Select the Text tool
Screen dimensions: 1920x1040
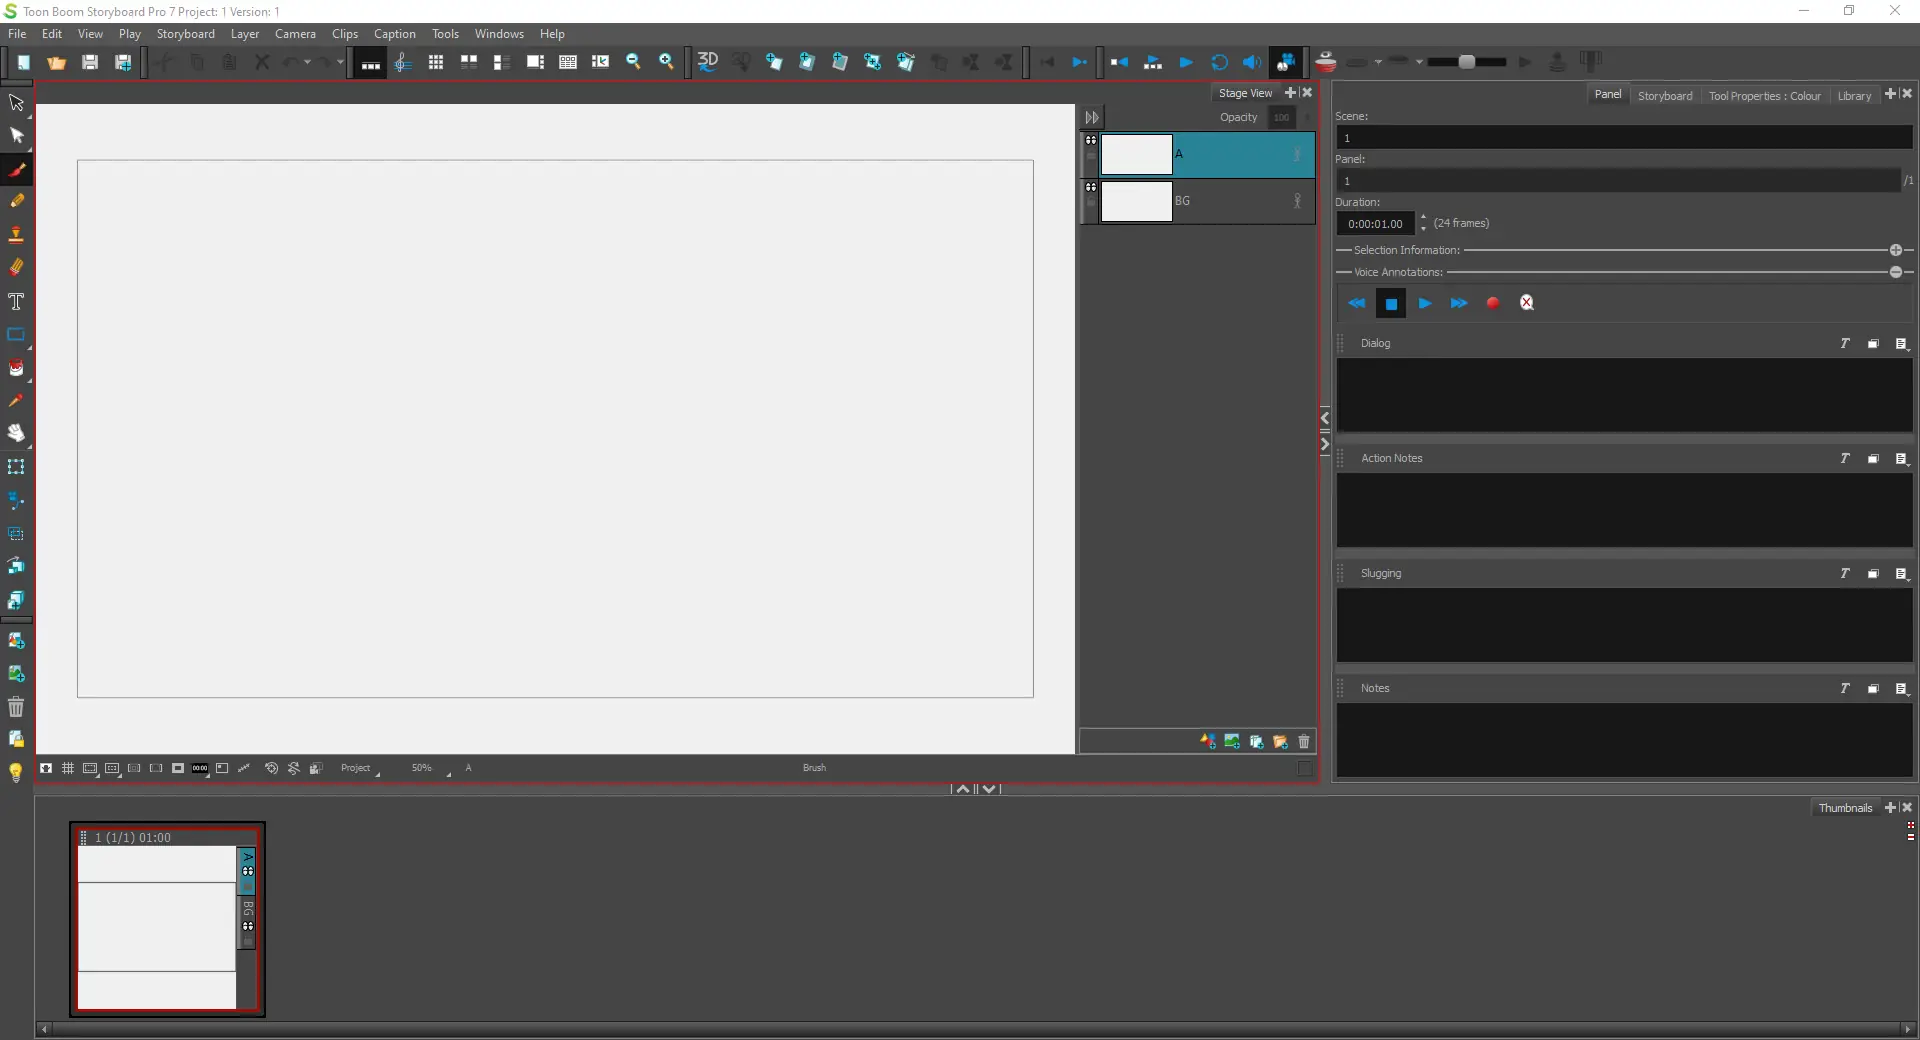[x=17, y=302]
